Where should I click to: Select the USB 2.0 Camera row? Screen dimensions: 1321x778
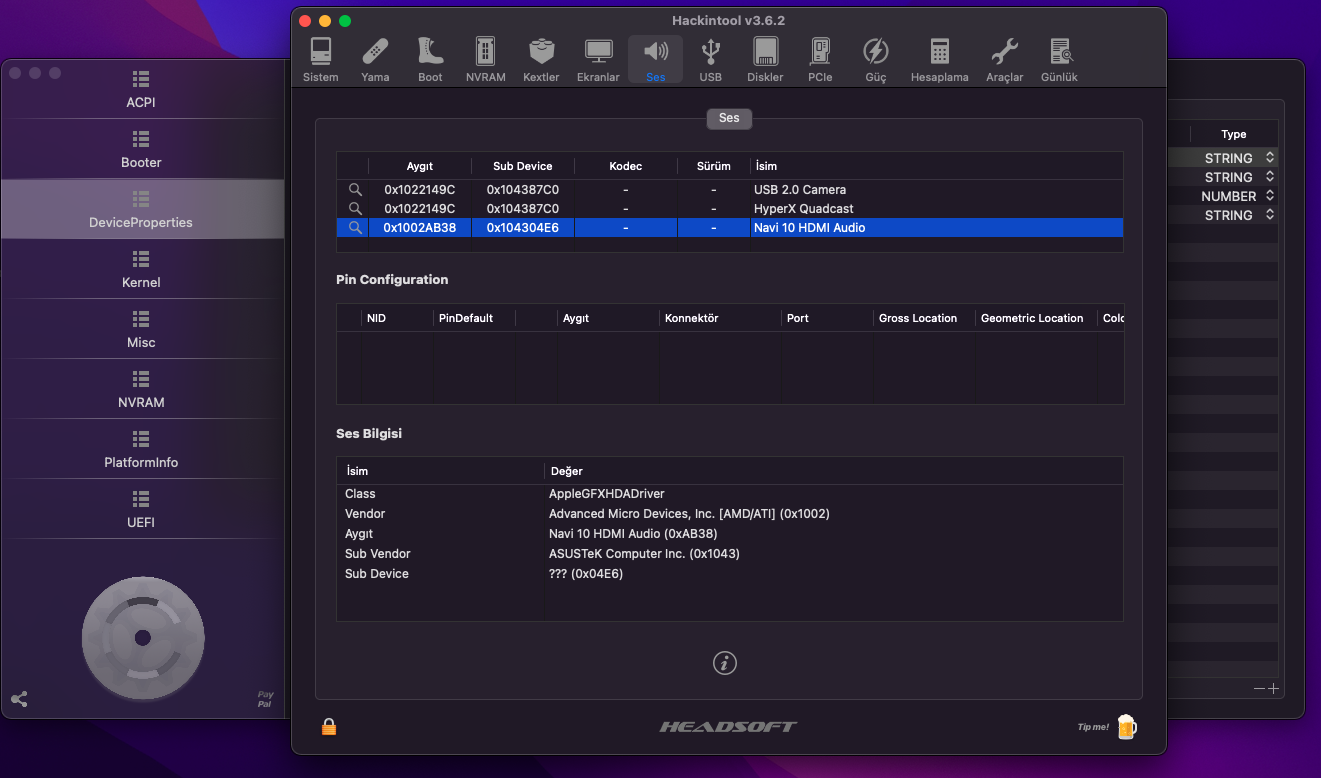(x=799, y=190)
